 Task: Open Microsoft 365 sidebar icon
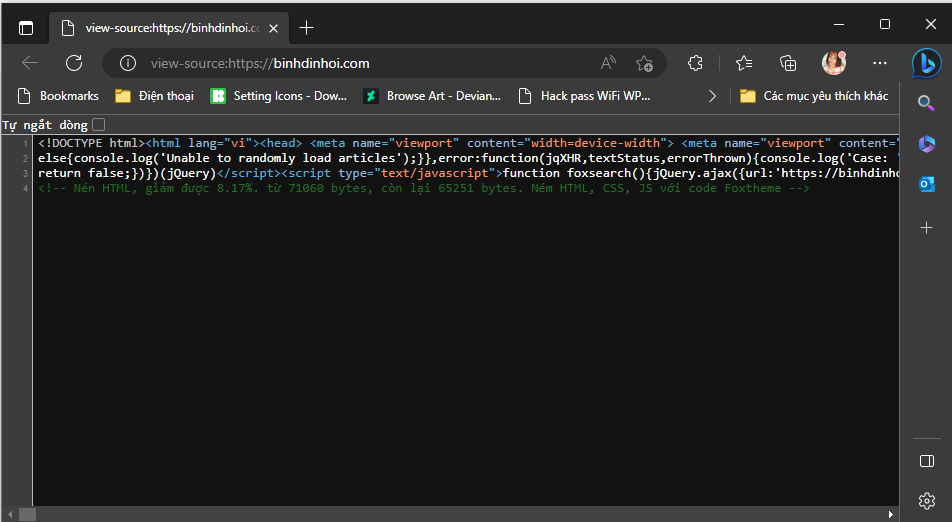926,144
